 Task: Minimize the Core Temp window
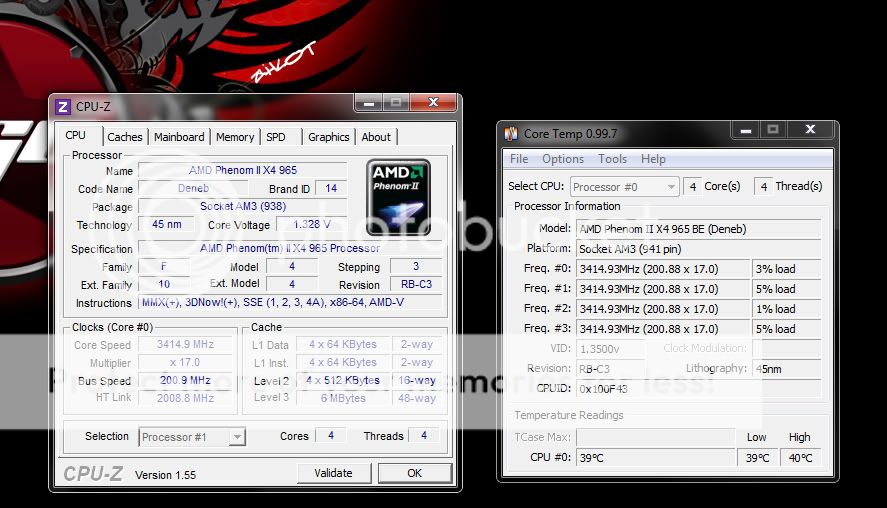tap(746, 130)
